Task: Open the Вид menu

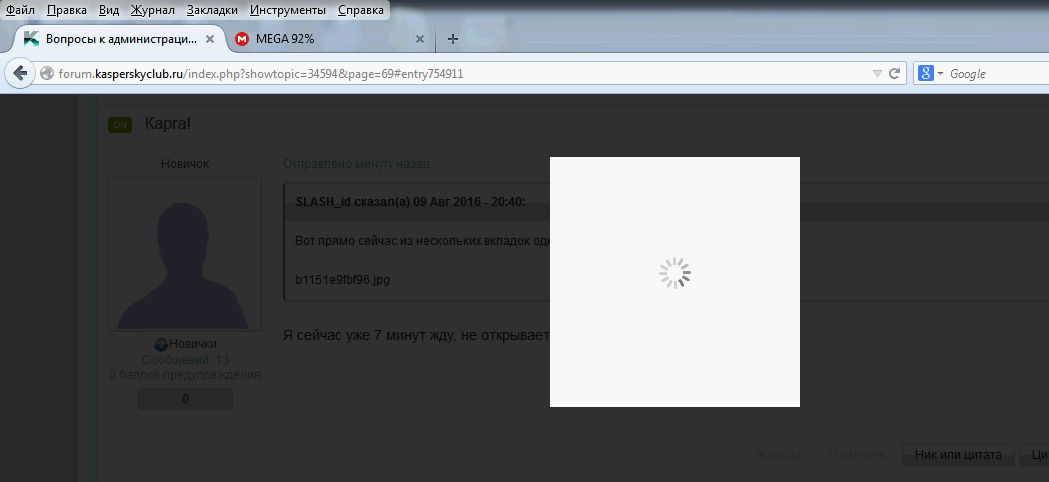Action: point(109,10)
